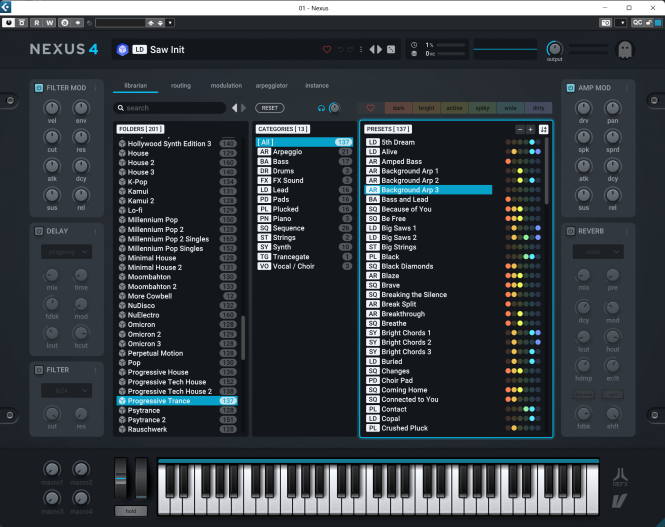
Task: Open FILTER MOD panel options menu
Action: (95, 88)
